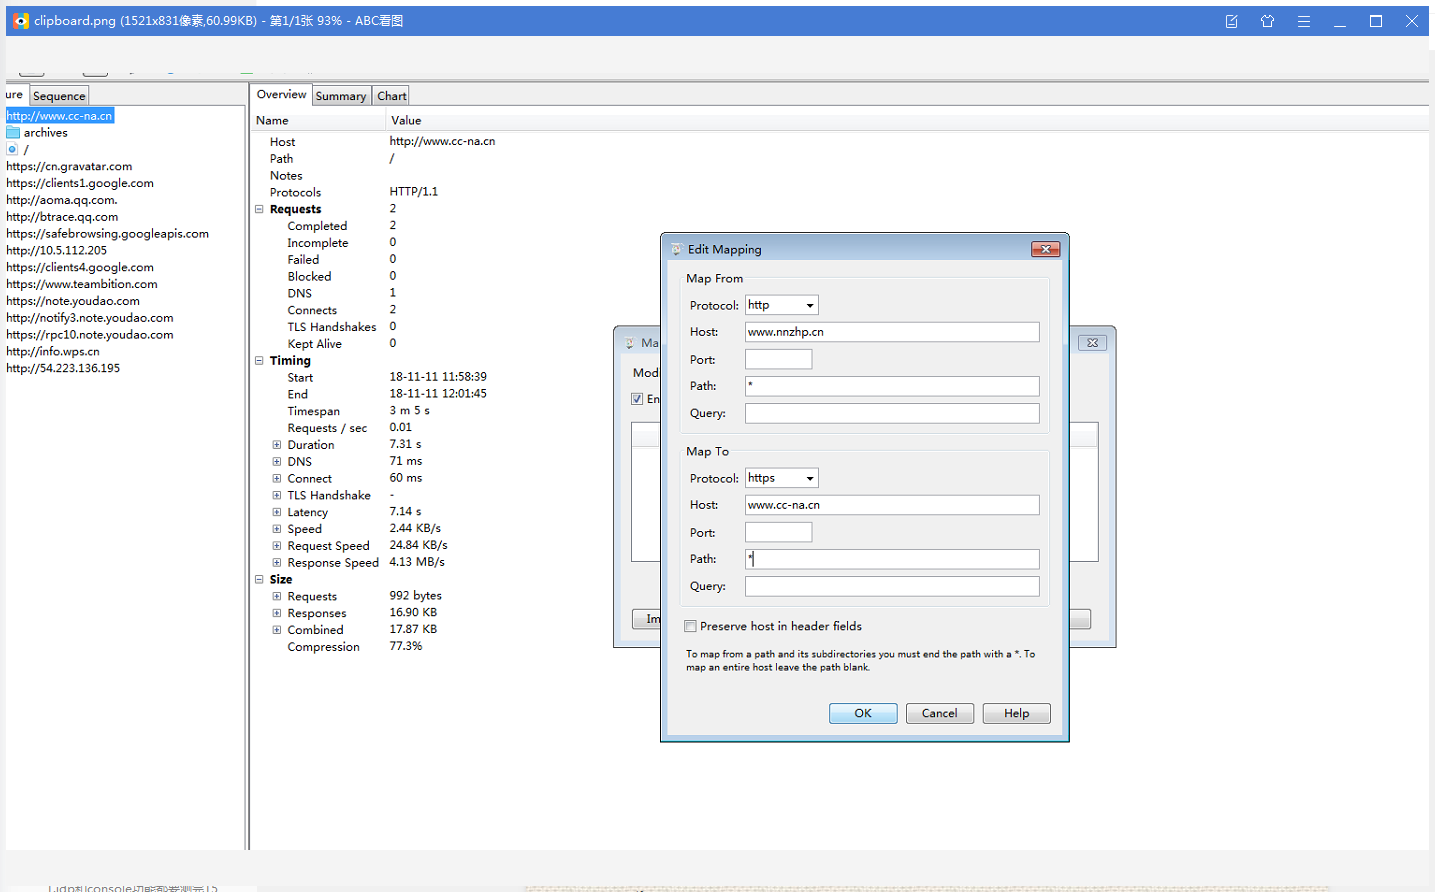Expand the TLS Handshake timing row
The width and height of the screenshot is (1435, 892).
pos(277,495)
